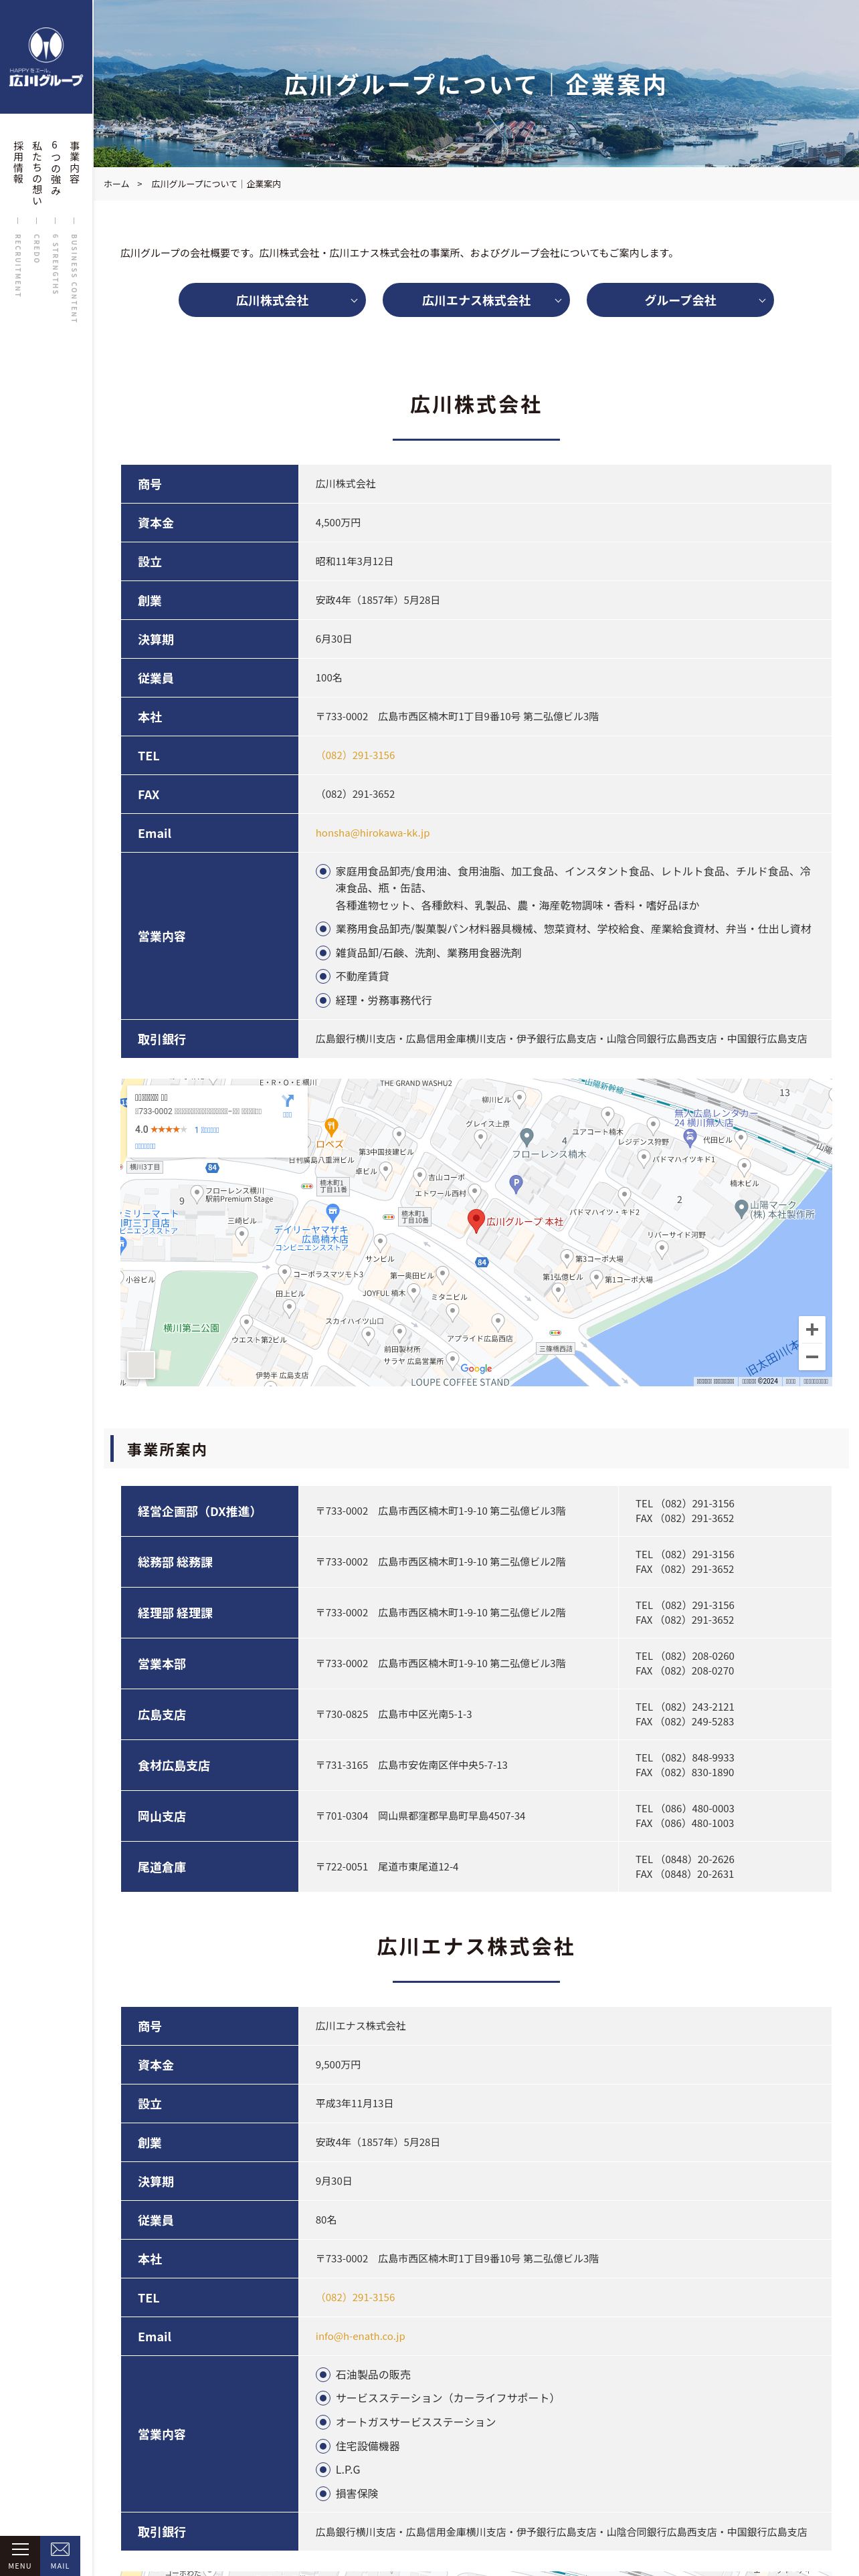Click the 広川エナス株式会社 section heading
The image size is (859, 2576).
[476, 1947]
